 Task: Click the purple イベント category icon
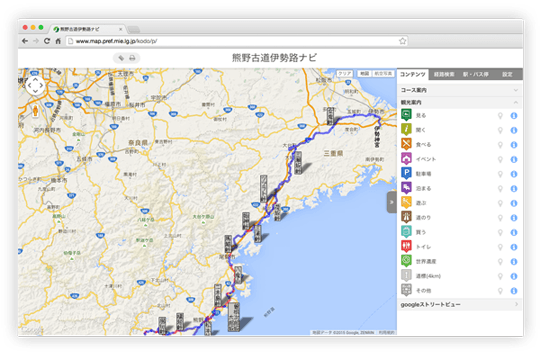[x=406, y=158]
